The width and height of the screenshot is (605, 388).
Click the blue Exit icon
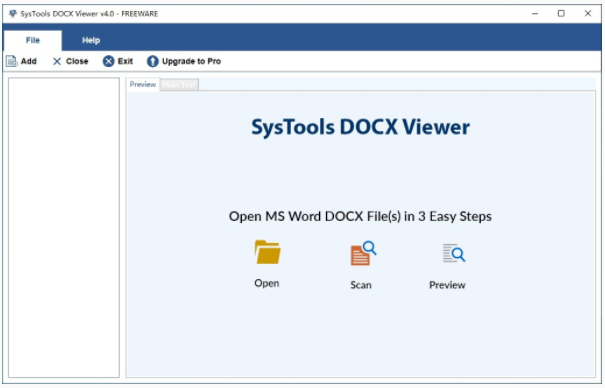[108, 61]
